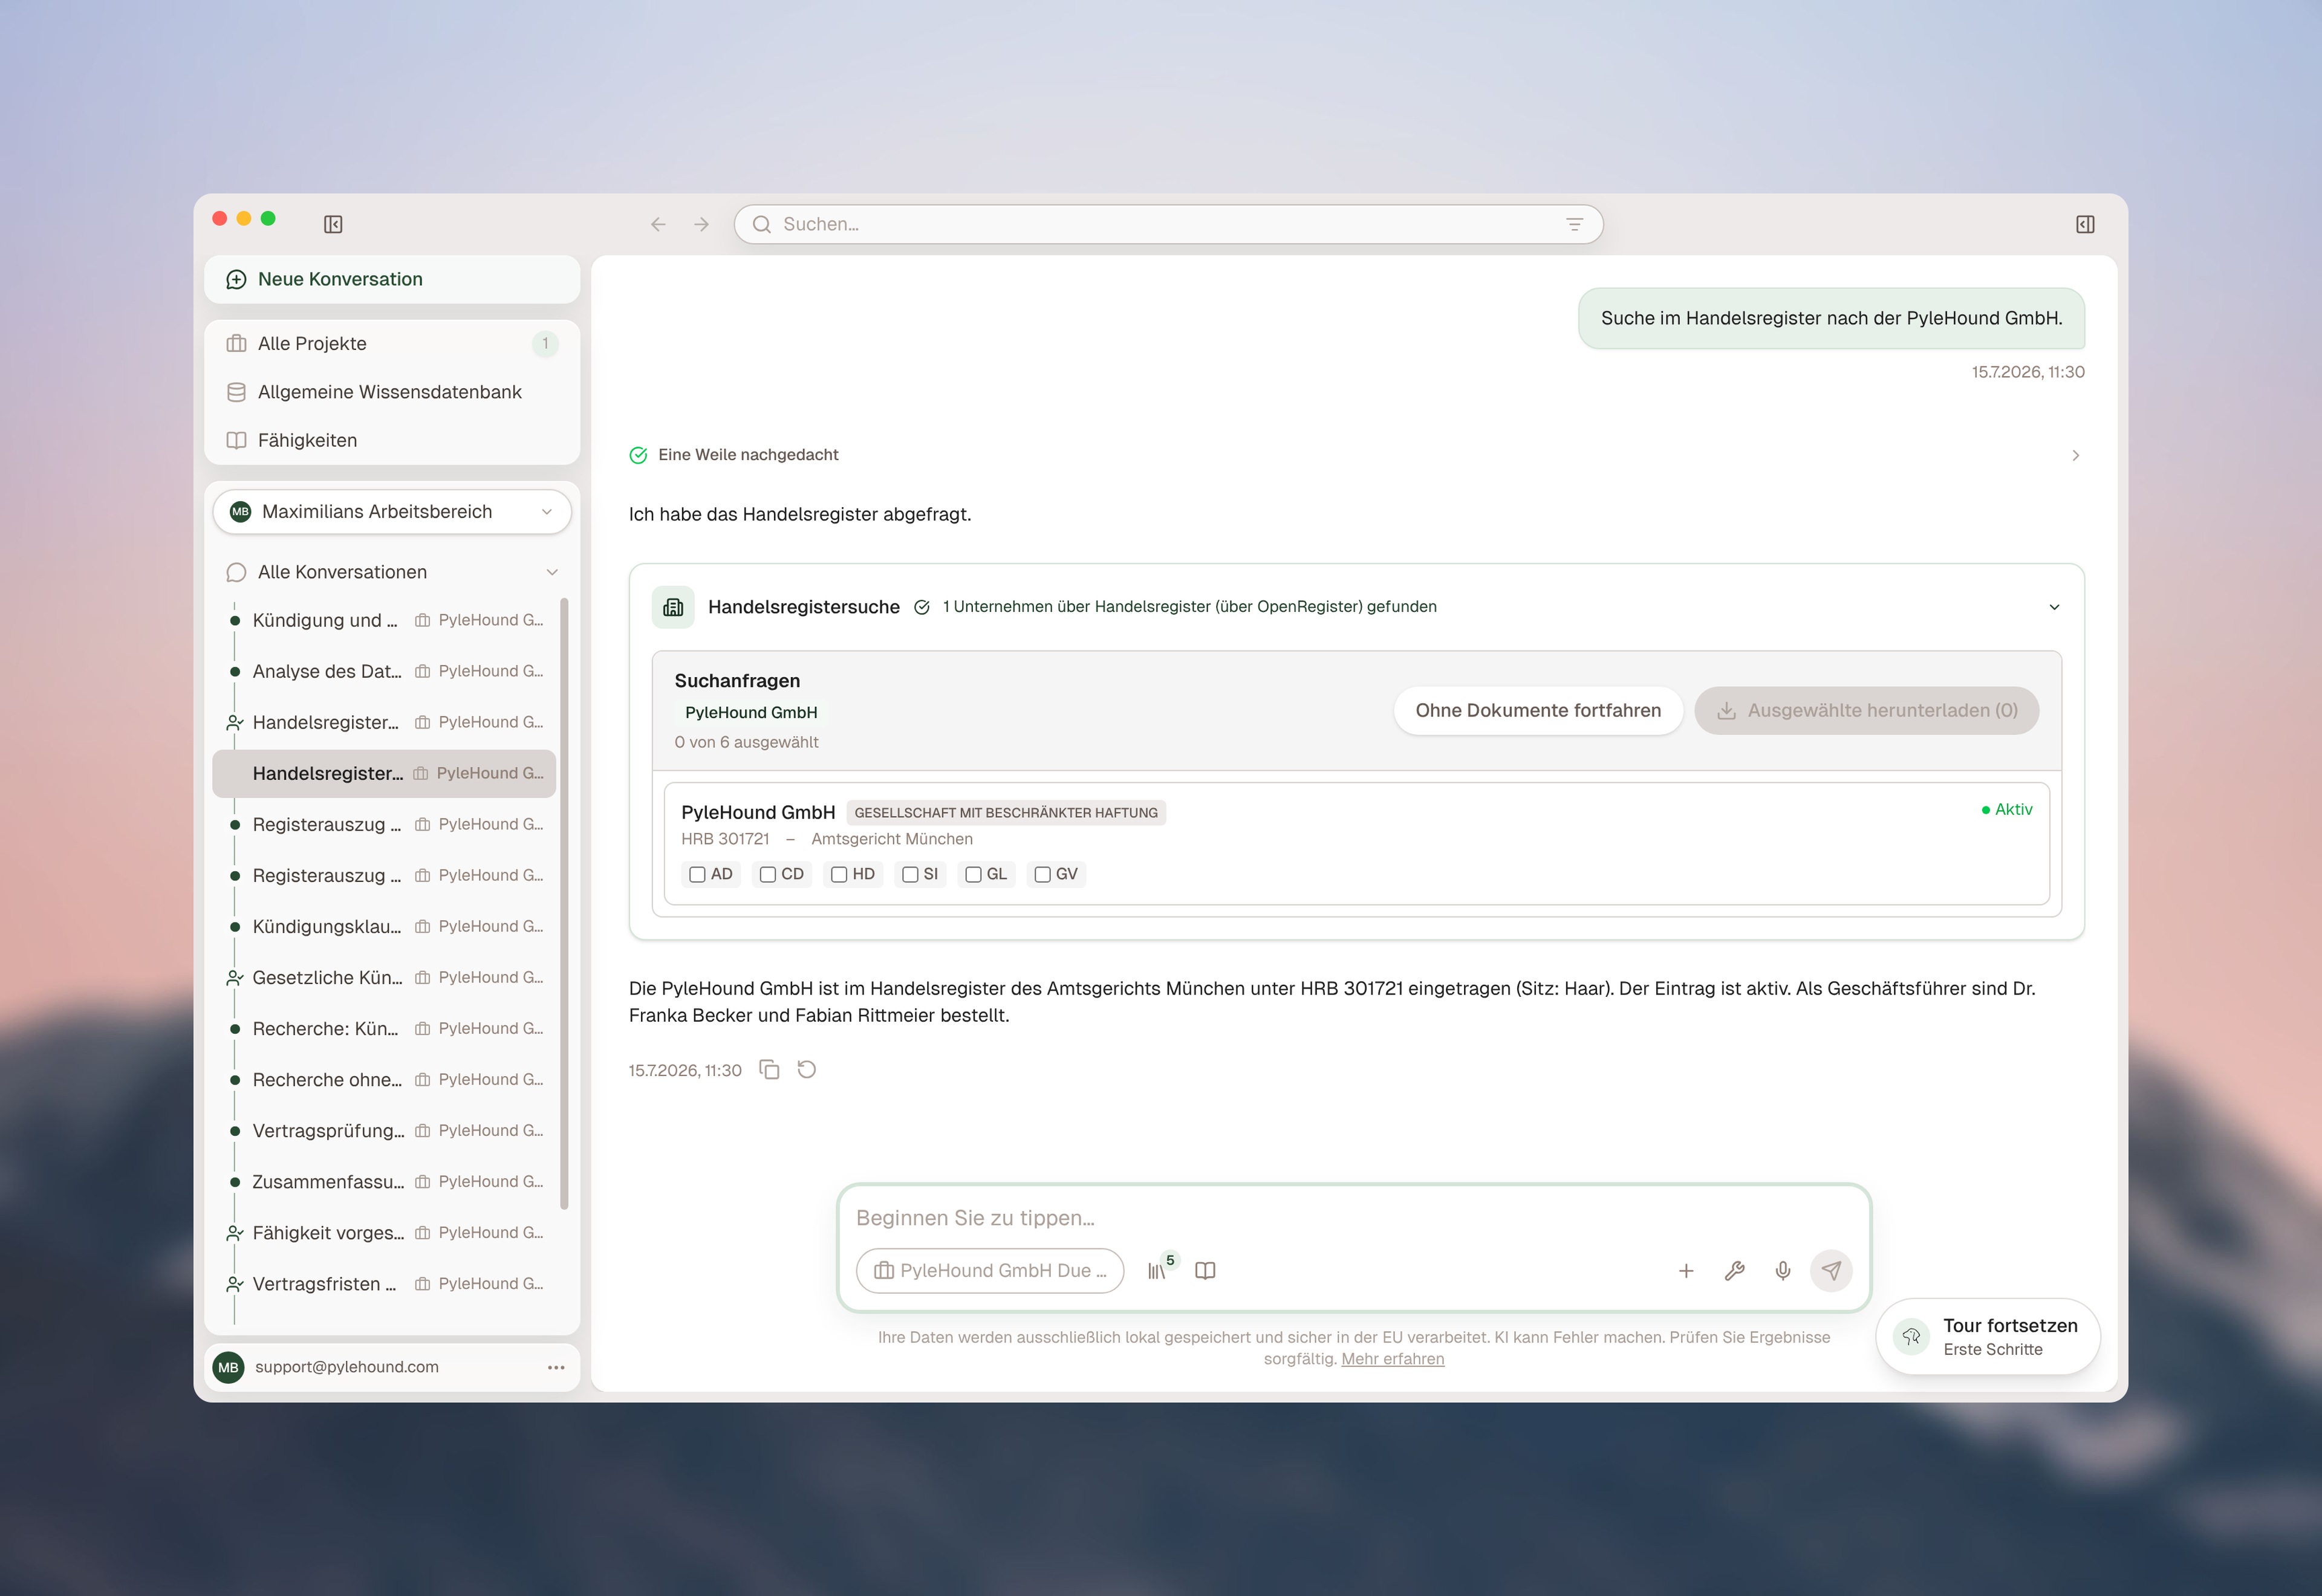Regenerate the assistant response

tap(807, 1070)
